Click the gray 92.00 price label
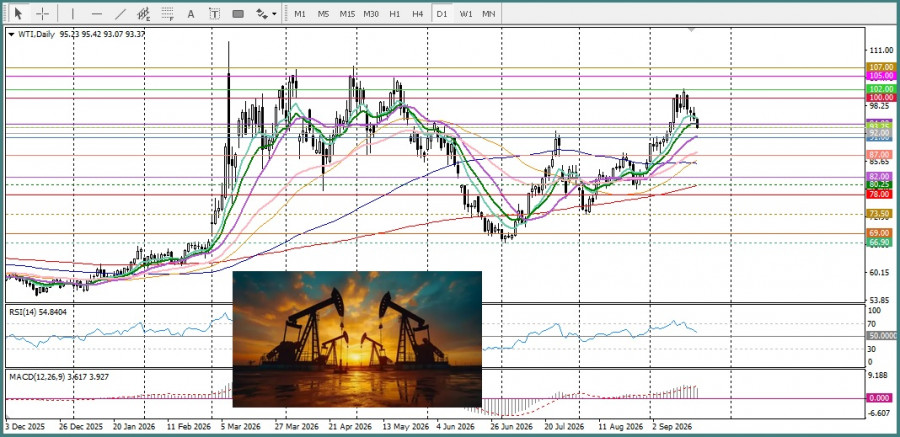 click(879, 133)
